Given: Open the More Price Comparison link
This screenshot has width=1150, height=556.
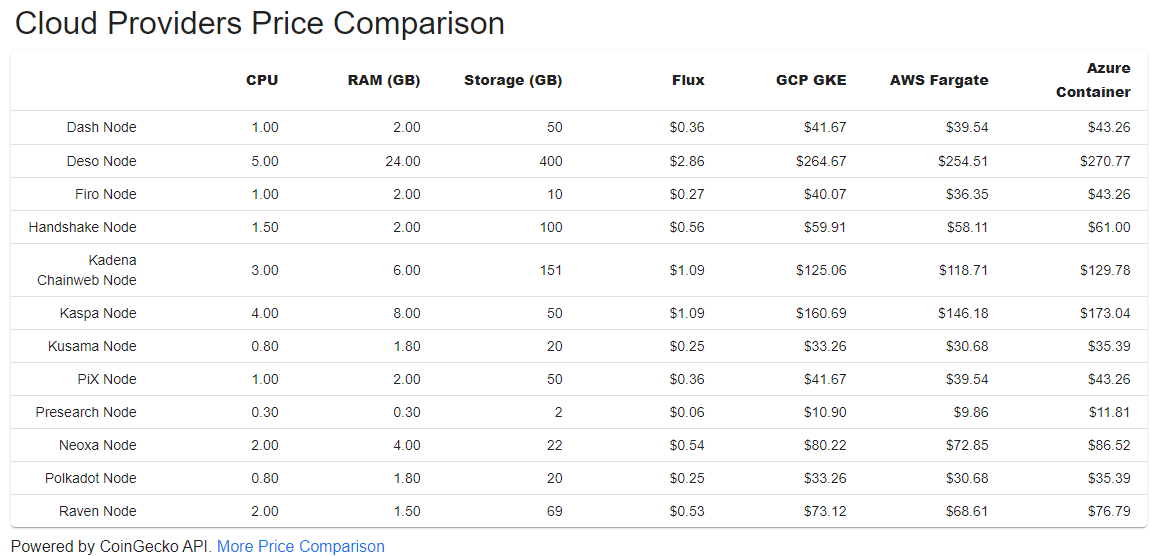Looking at the screenshot, I should [x=301, y=546].
